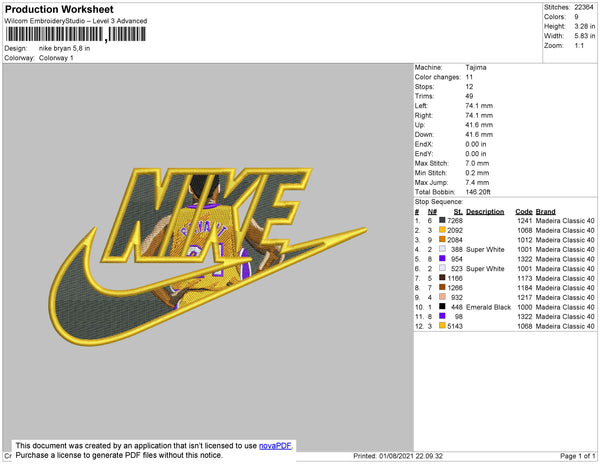Select the Total Bobbin value '146.20ft'
600x464 pixels.
click(478, 192)
